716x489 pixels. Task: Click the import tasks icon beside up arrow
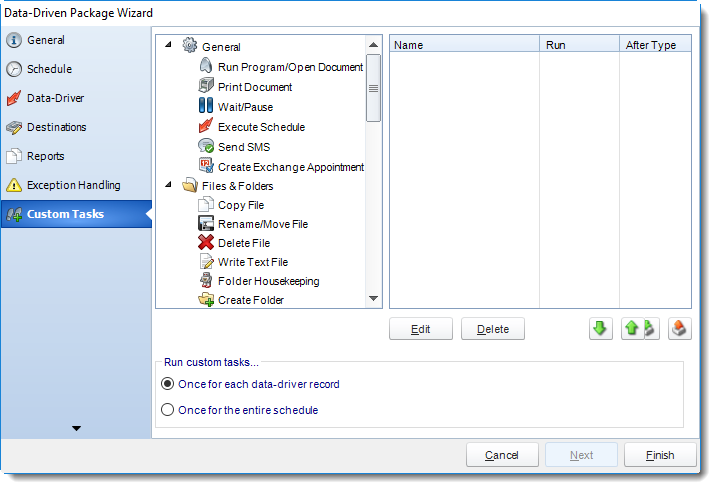click(x=652, y=329)
